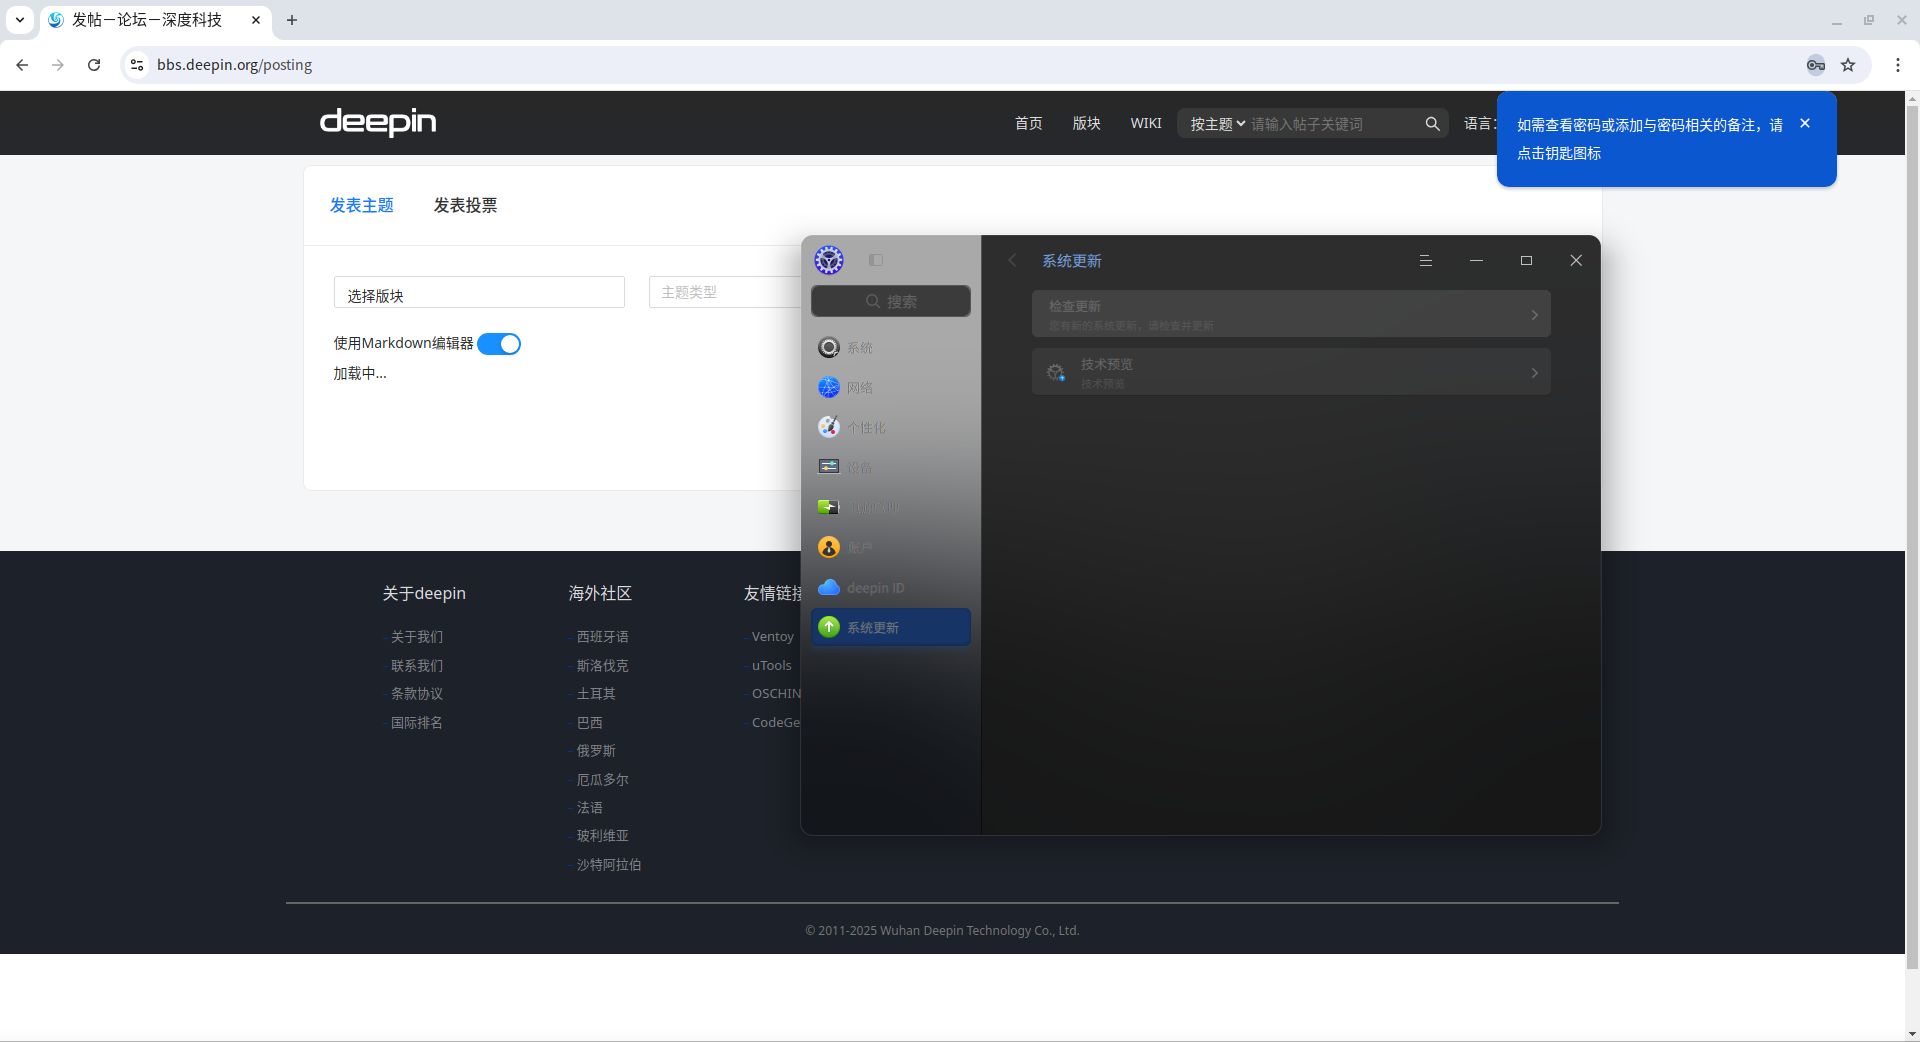Toggle the 使用Markdown编辑器 switch
Viewport: 1920px width, 1042px height.
(499, 344)
